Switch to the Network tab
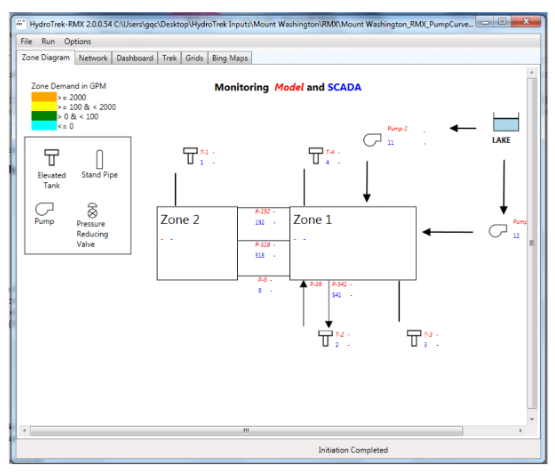Viewport: 555px width, 476px height. 93,58
